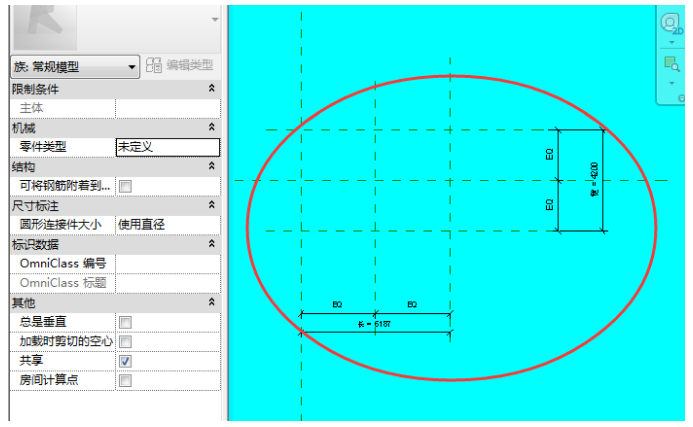Enable the 可将钢筋附着到 checkbox
The width and height of the screenshot is (693, 427).
click(125, 186)
